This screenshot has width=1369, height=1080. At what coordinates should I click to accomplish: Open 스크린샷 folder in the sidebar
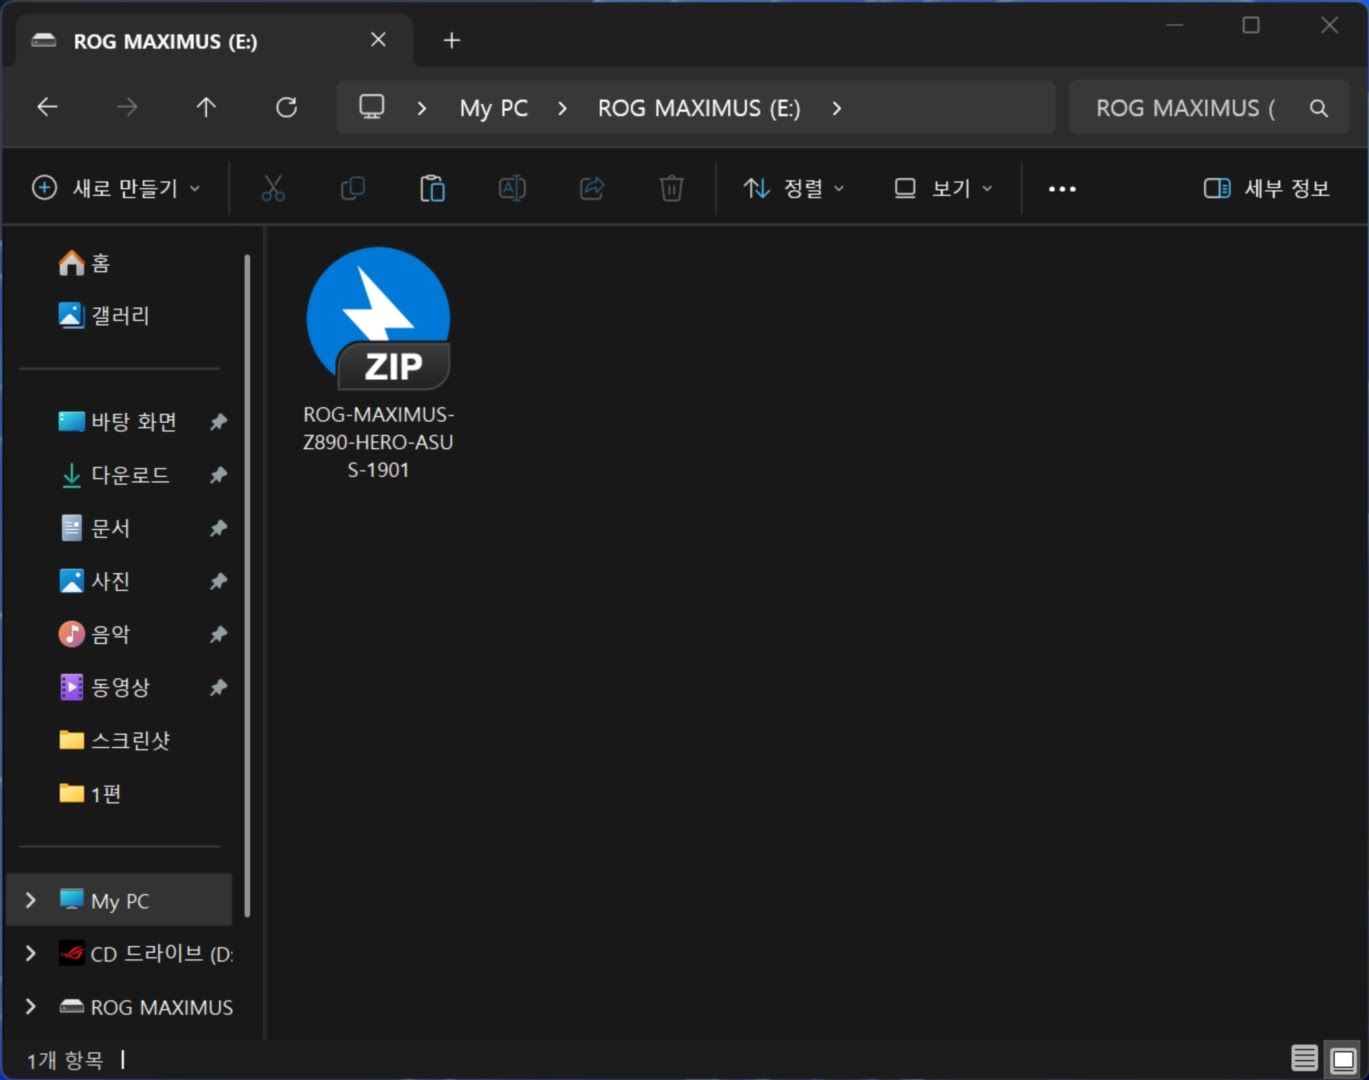pyautogui.click(x=114, y=740)
